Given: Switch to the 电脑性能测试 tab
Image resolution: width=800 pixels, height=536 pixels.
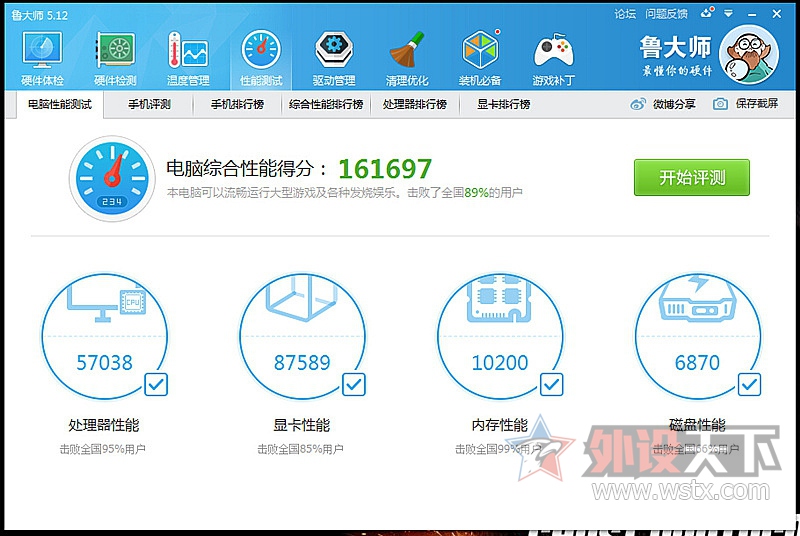Looking at the screenshot, I should pos(60,105).
